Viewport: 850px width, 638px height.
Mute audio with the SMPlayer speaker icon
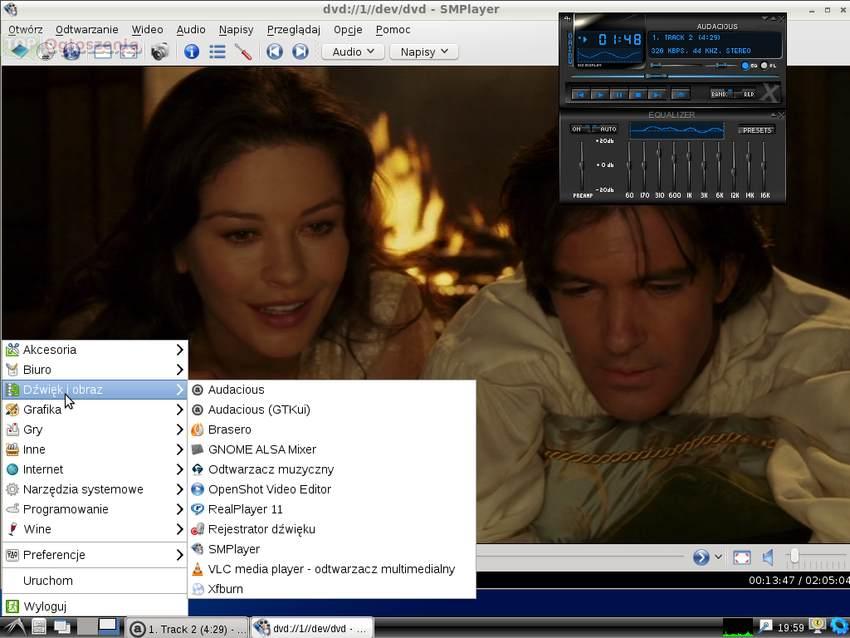(768, 557)
